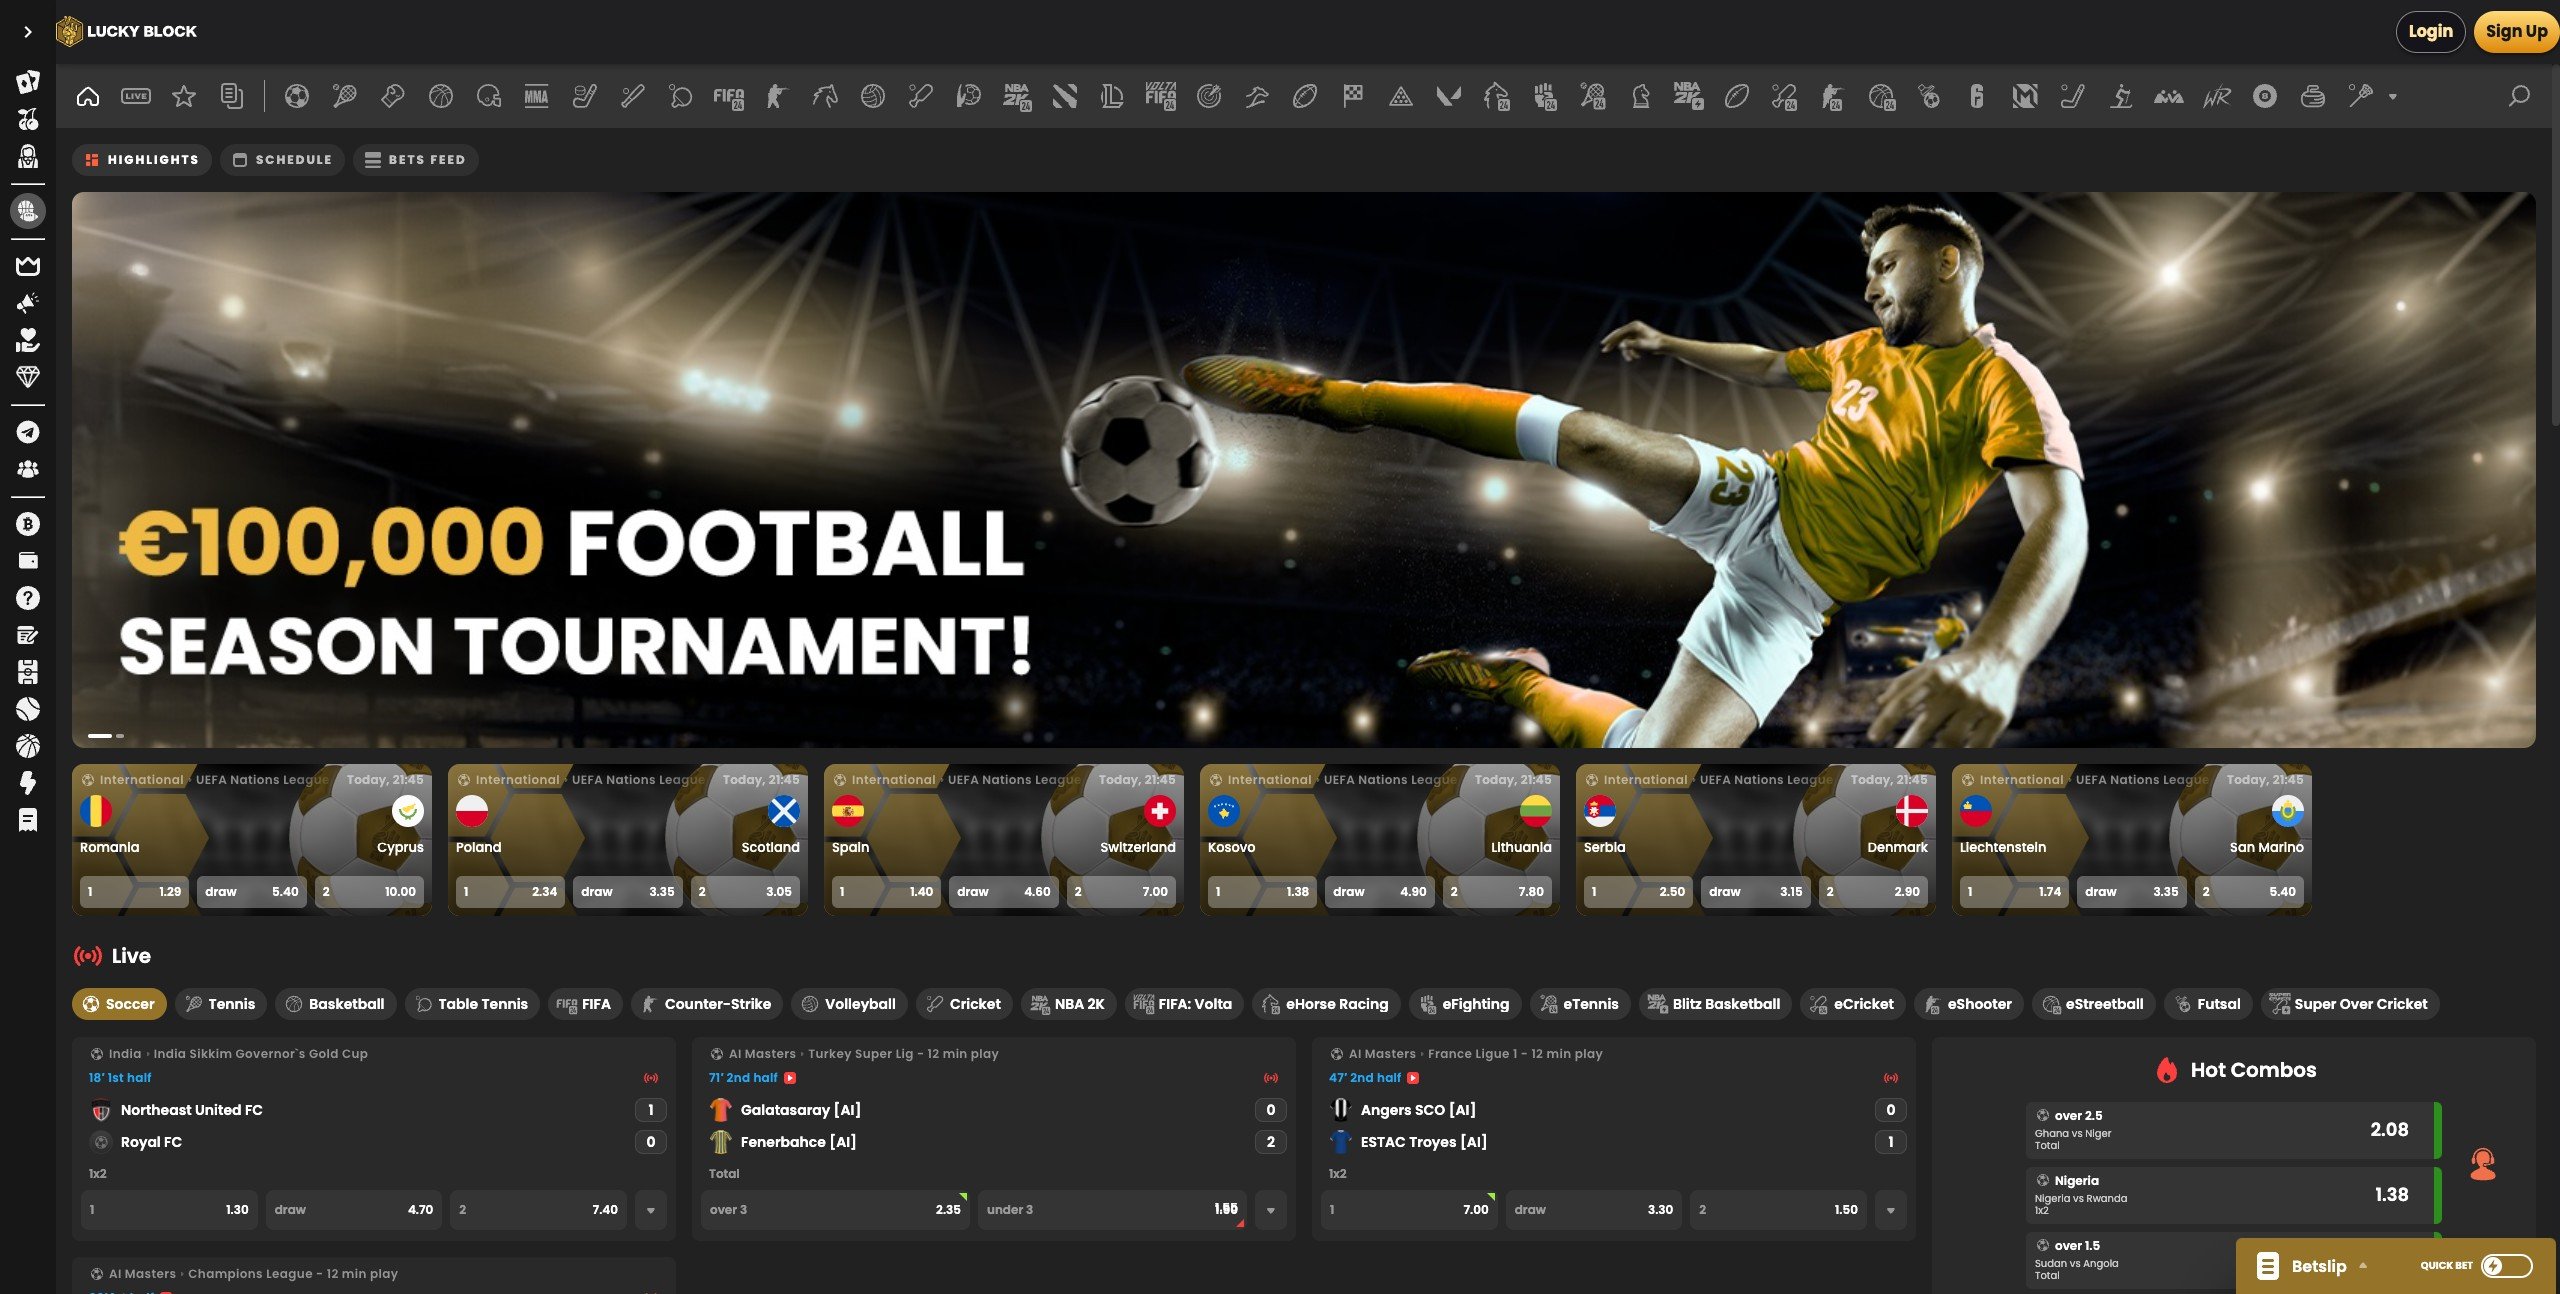The image size is (2560, 1294).
Task: Open crown icon in left sidebar
Action: tap(28, 266)
